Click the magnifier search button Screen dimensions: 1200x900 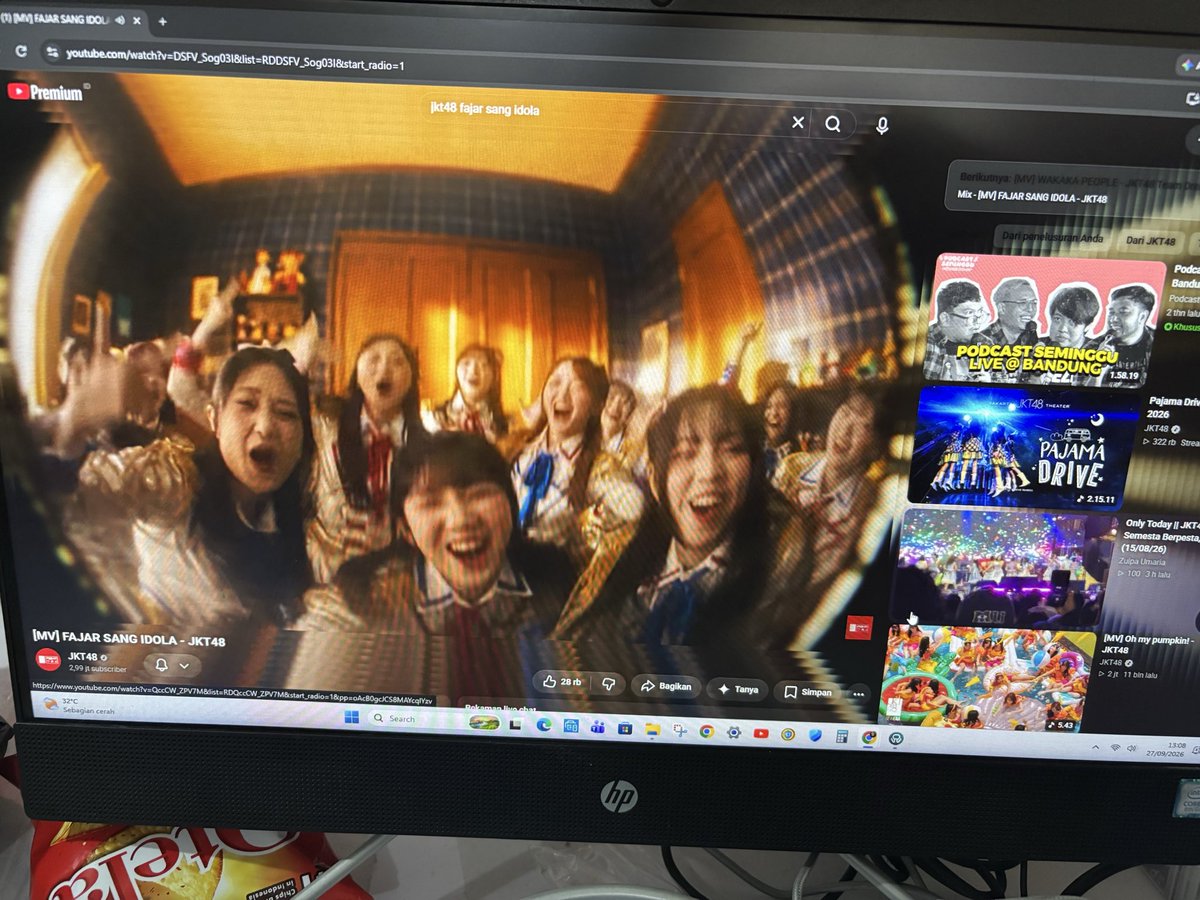[833, 124]
